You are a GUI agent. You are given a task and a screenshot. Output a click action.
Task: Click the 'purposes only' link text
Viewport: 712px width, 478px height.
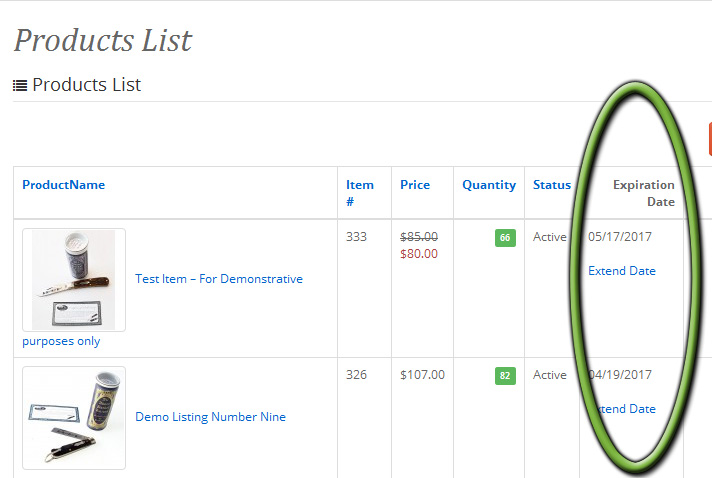(x=61, y=341)
